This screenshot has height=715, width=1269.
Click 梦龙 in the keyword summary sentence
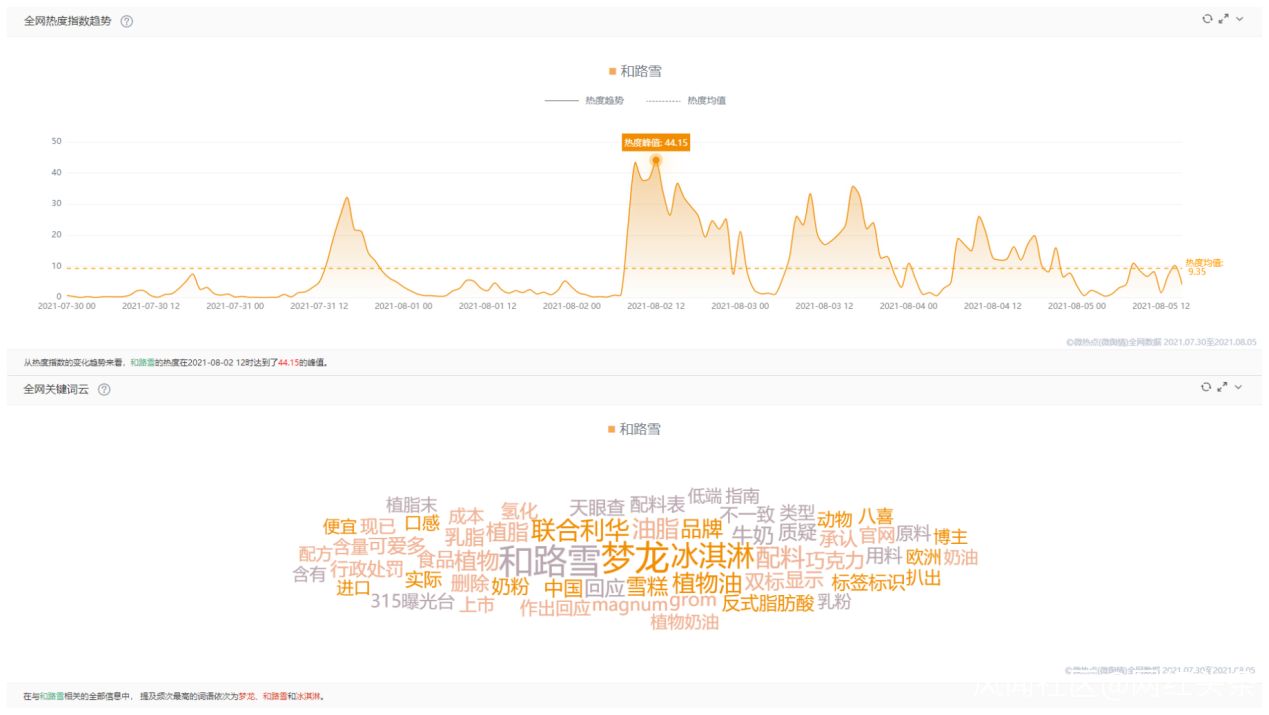(246, 696)
